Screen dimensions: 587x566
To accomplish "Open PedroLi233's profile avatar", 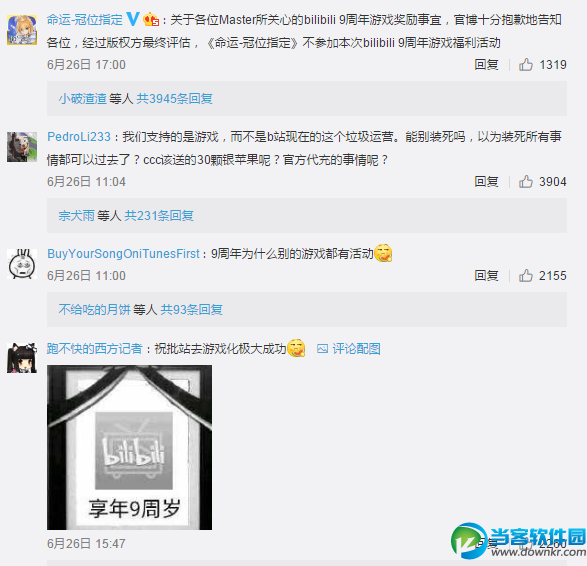I will pyautogui.click(x=22, y=147).
